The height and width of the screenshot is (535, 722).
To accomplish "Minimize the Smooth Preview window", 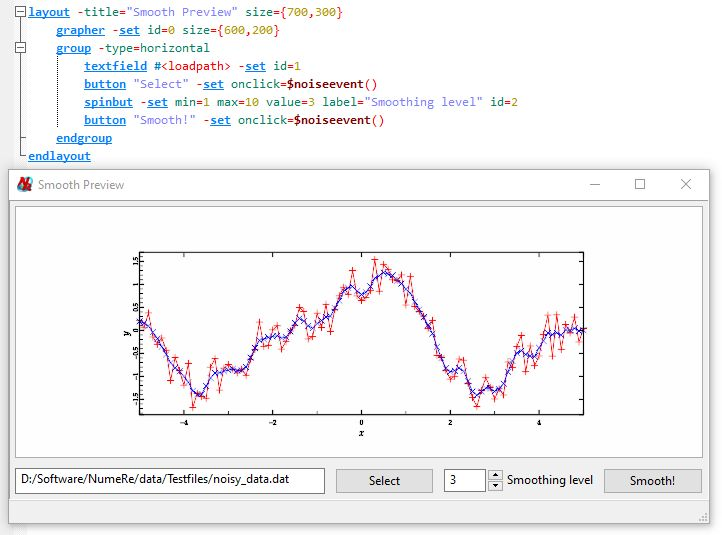I will tap(595, 184).
